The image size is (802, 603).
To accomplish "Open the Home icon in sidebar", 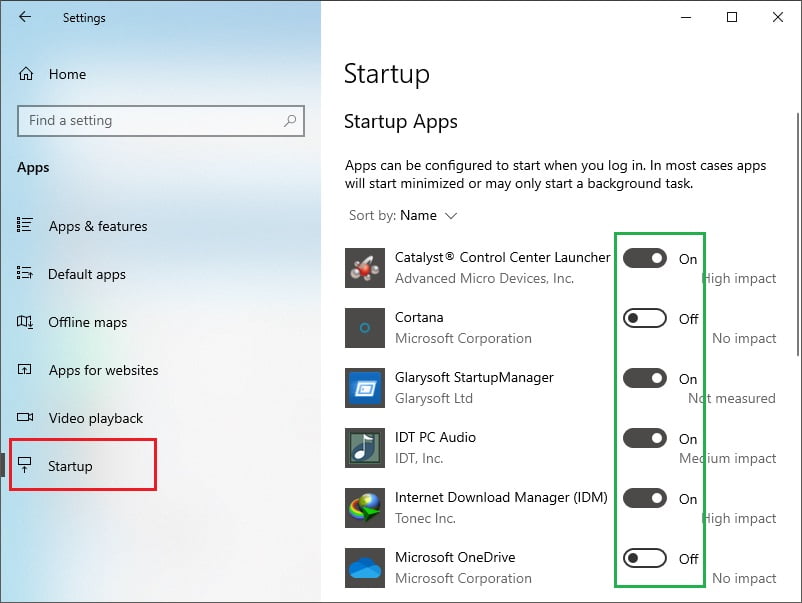I will (26, 74).
